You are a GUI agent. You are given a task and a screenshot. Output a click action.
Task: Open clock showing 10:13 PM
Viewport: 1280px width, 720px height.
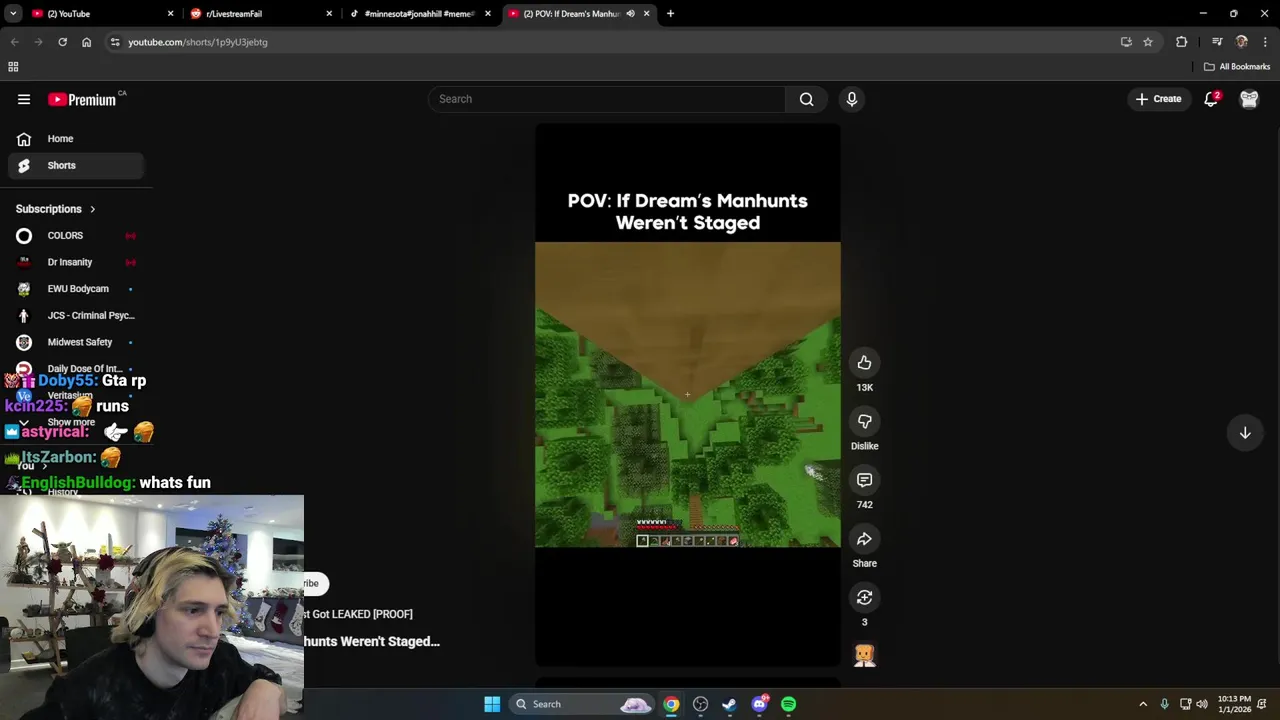pyautogui.click(x=1234, y=704)
